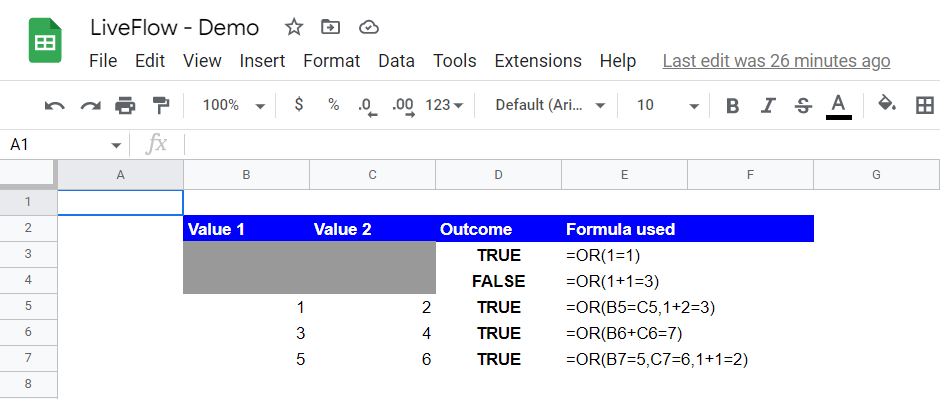The height and width of the screenshot is (399, 940).
Task: Select the 'Value 1' header cell
Action: coord(246,229)
